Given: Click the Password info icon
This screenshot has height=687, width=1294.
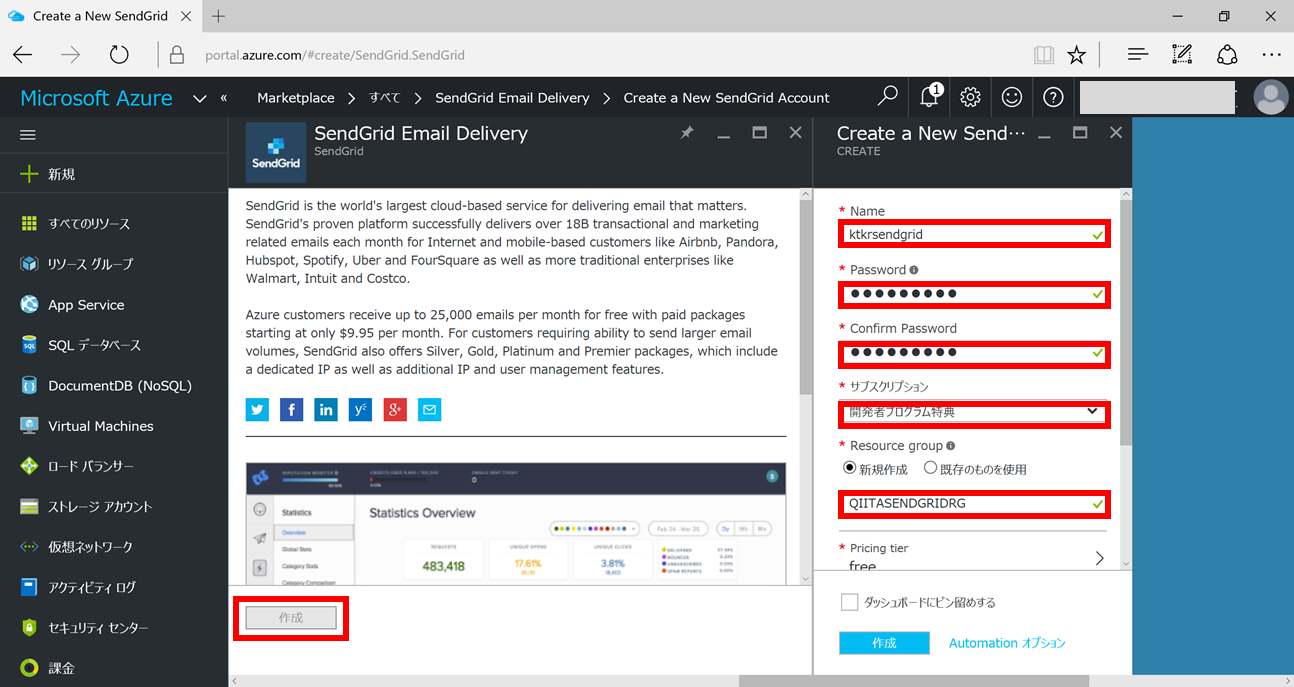Looking at the screenshot, I should point(914,270).
